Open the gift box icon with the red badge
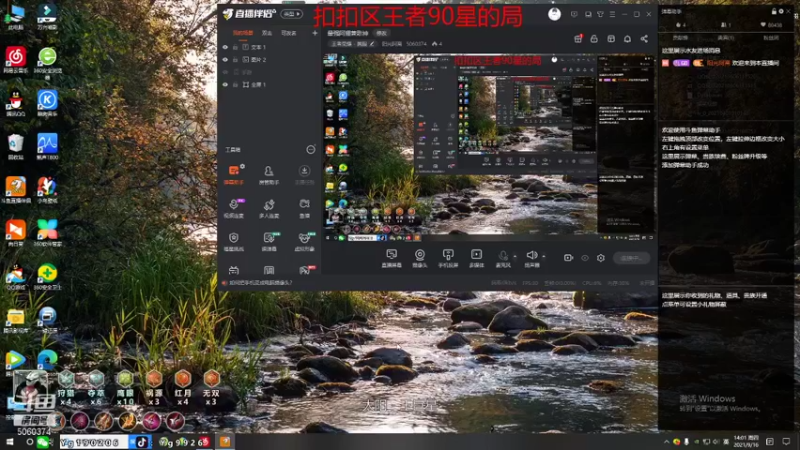 [x=578, y=39]
